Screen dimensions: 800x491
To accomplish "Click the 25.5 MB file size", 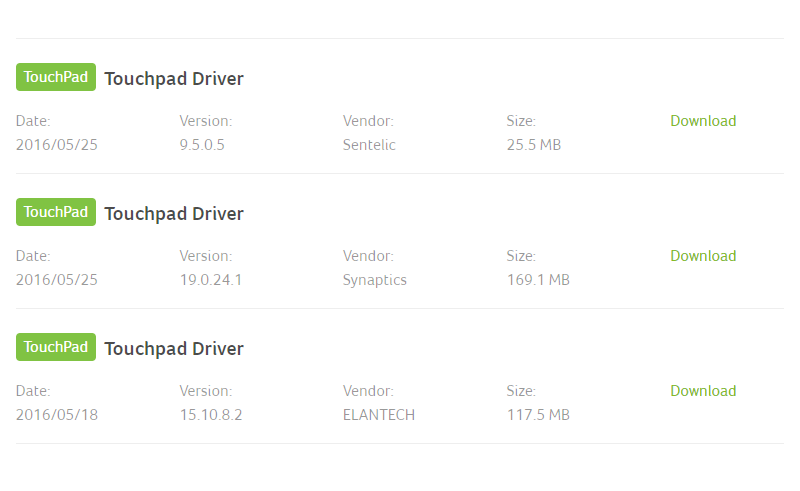I will point(534,145).
